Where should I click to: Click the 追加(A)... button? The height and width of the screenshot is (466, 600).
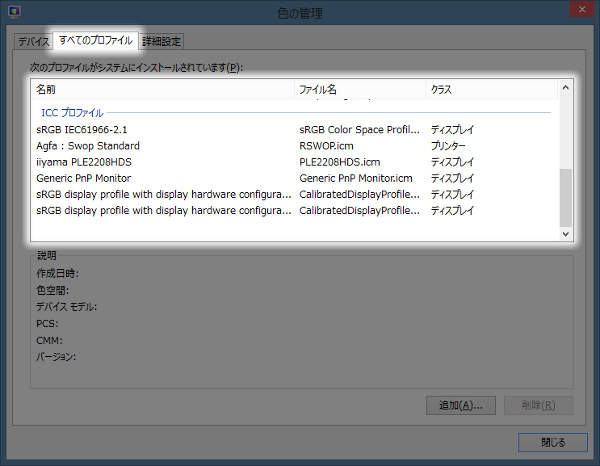[461, 405]
